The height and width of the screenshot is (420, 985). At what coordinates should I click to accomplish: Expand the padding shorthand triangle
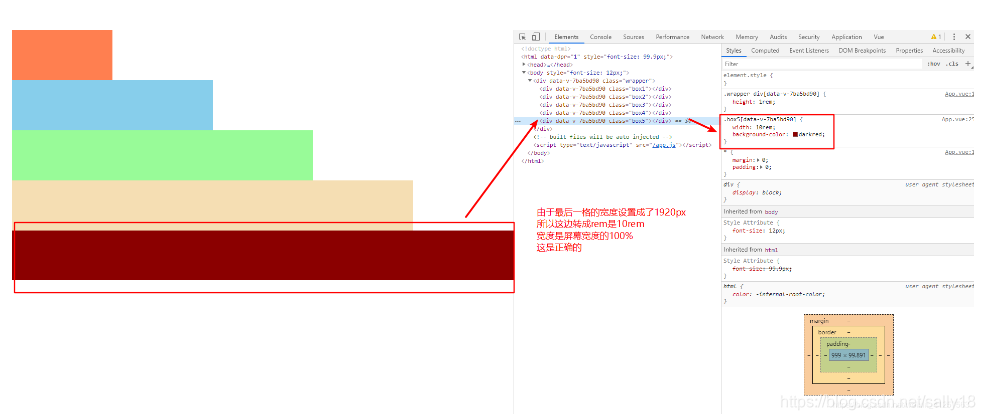(759, 168)
